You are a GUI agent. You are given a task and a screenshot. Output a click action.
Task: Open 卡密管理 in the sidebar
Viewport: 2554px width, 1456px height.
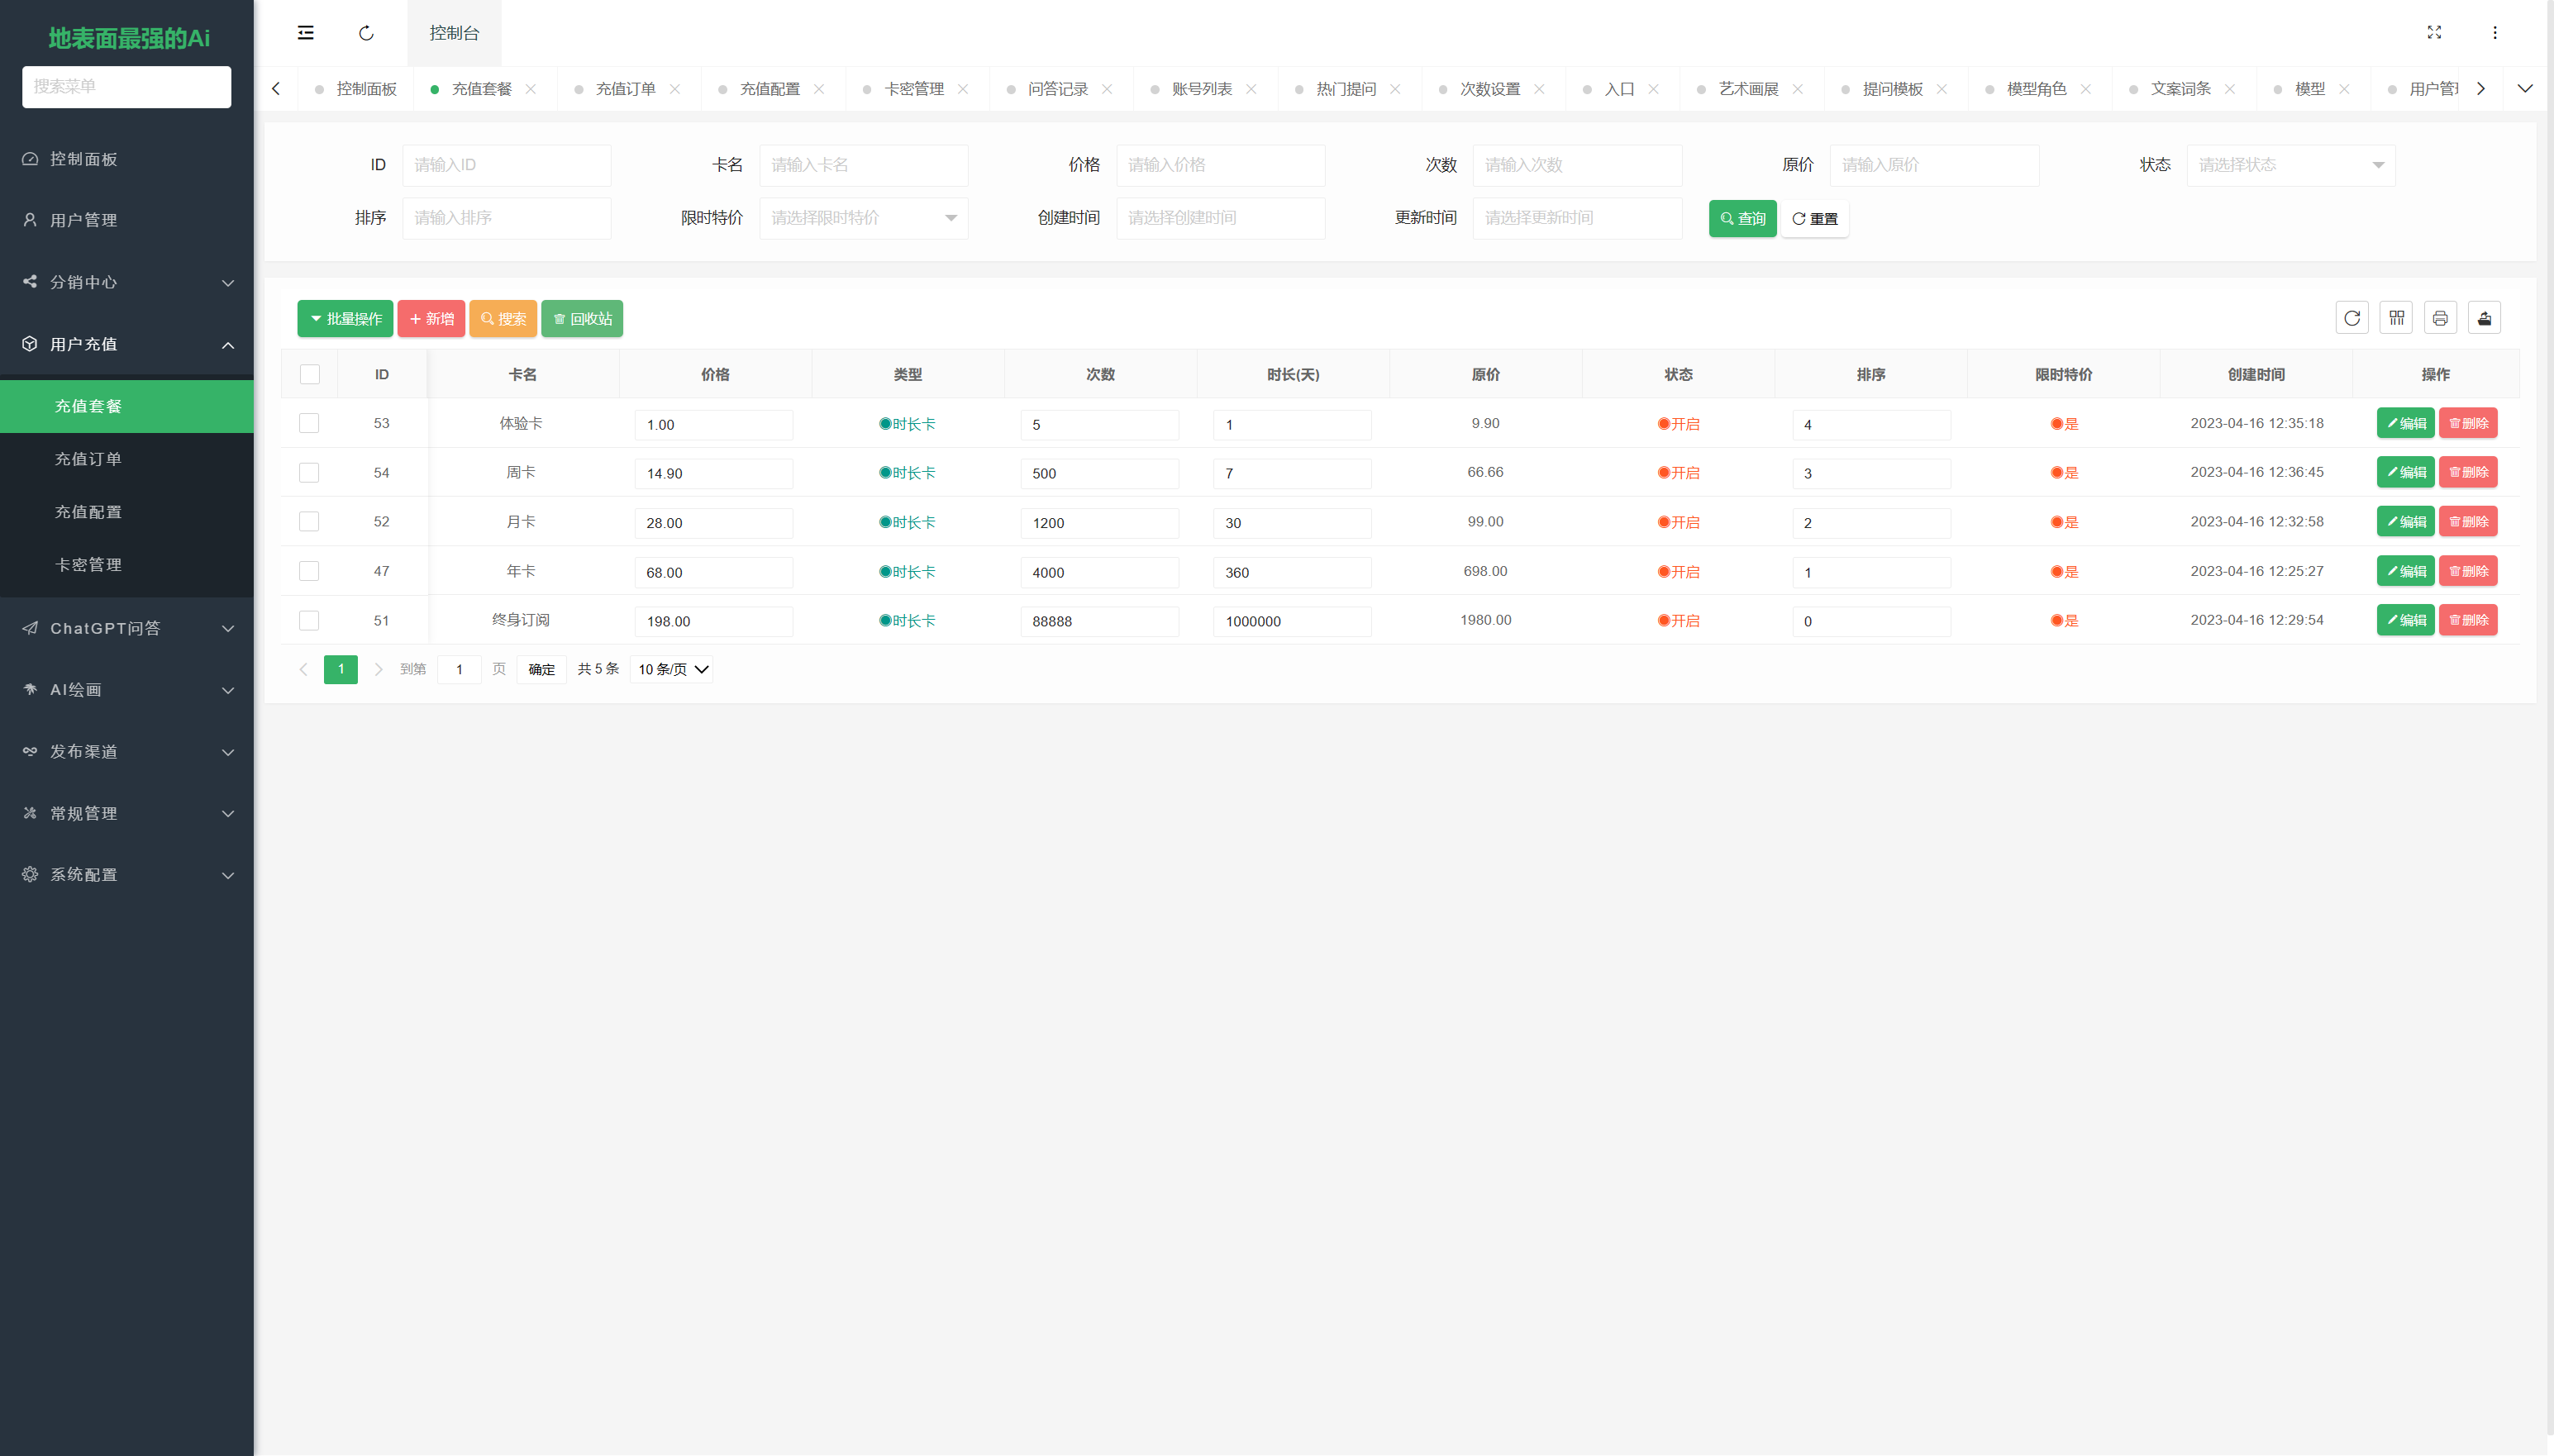(127, 565)
